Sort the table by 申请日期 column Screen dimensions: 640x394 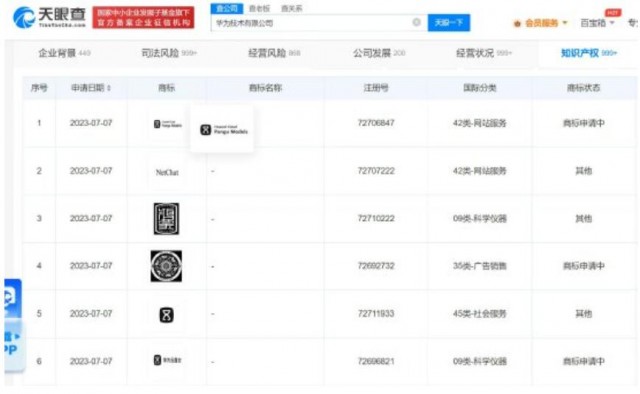click(x=91, y=88)
